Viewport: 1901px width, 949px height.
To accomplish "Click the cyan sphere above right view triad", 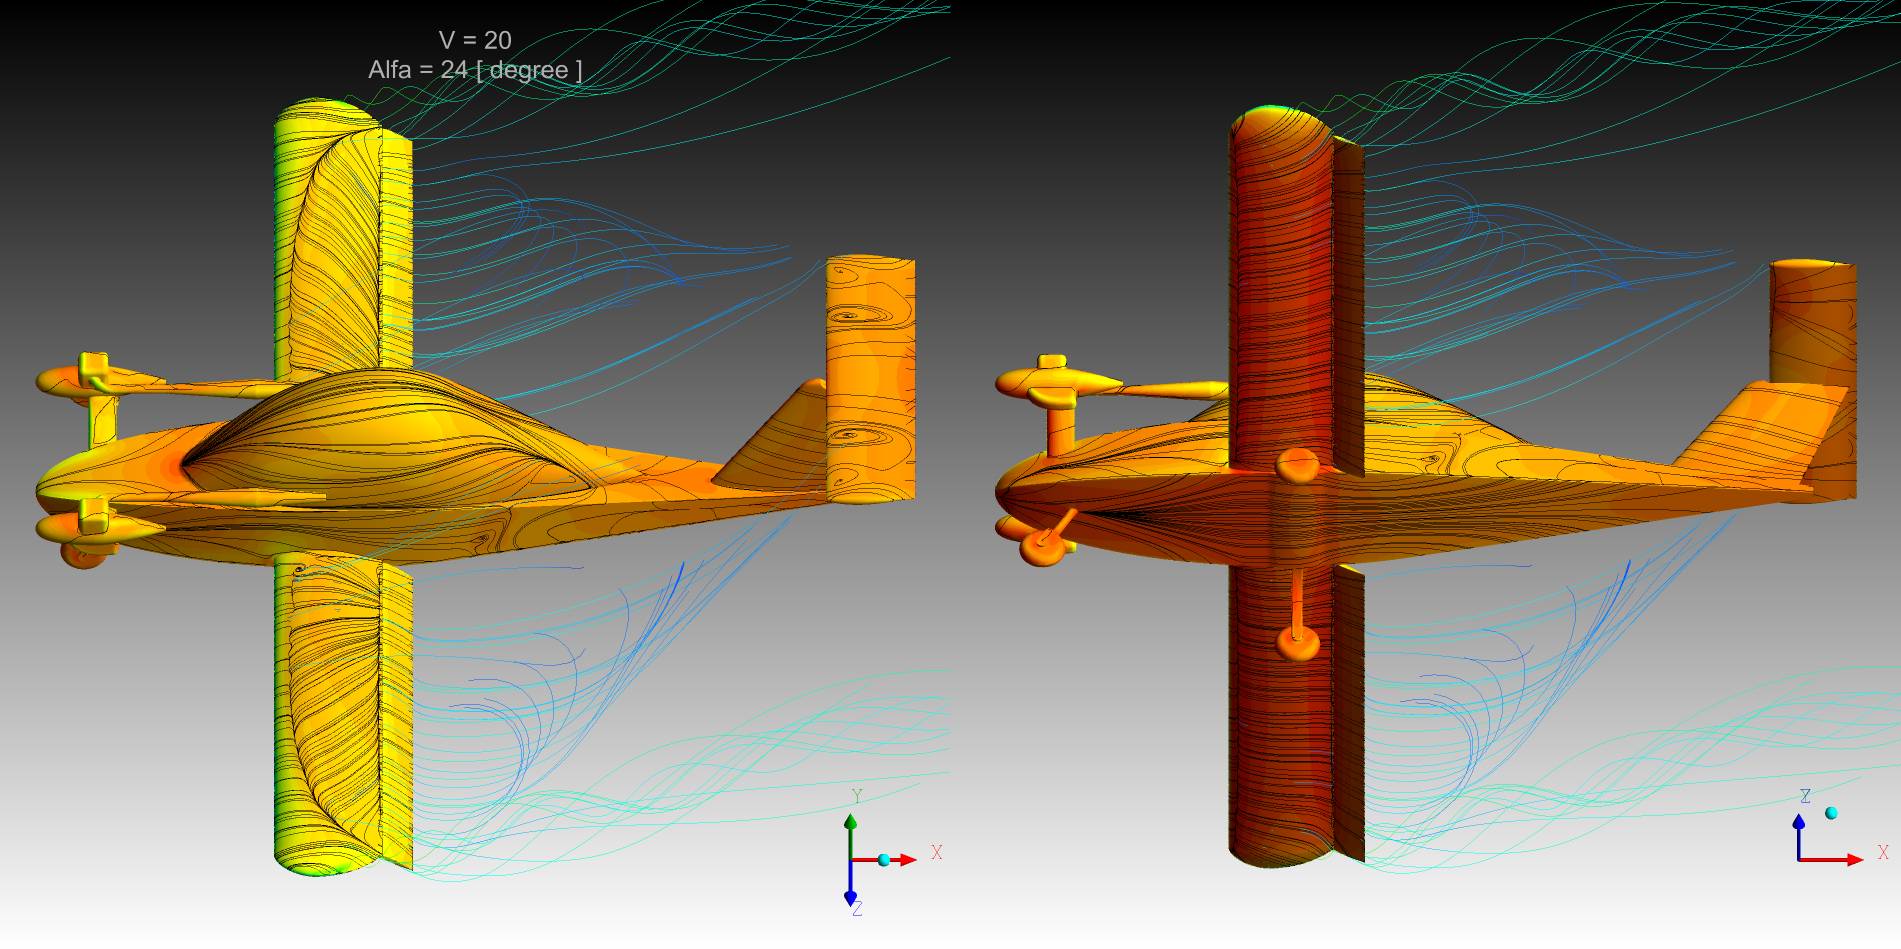I will [1831, 813].
